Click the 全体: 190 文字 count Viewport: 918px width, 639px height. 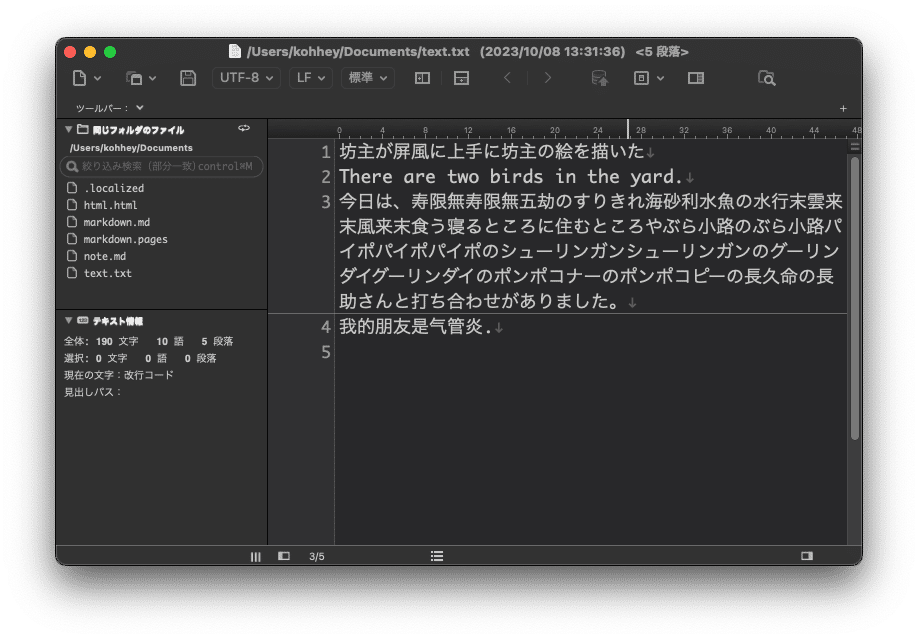pyautogui.click(x=101, y=341)
